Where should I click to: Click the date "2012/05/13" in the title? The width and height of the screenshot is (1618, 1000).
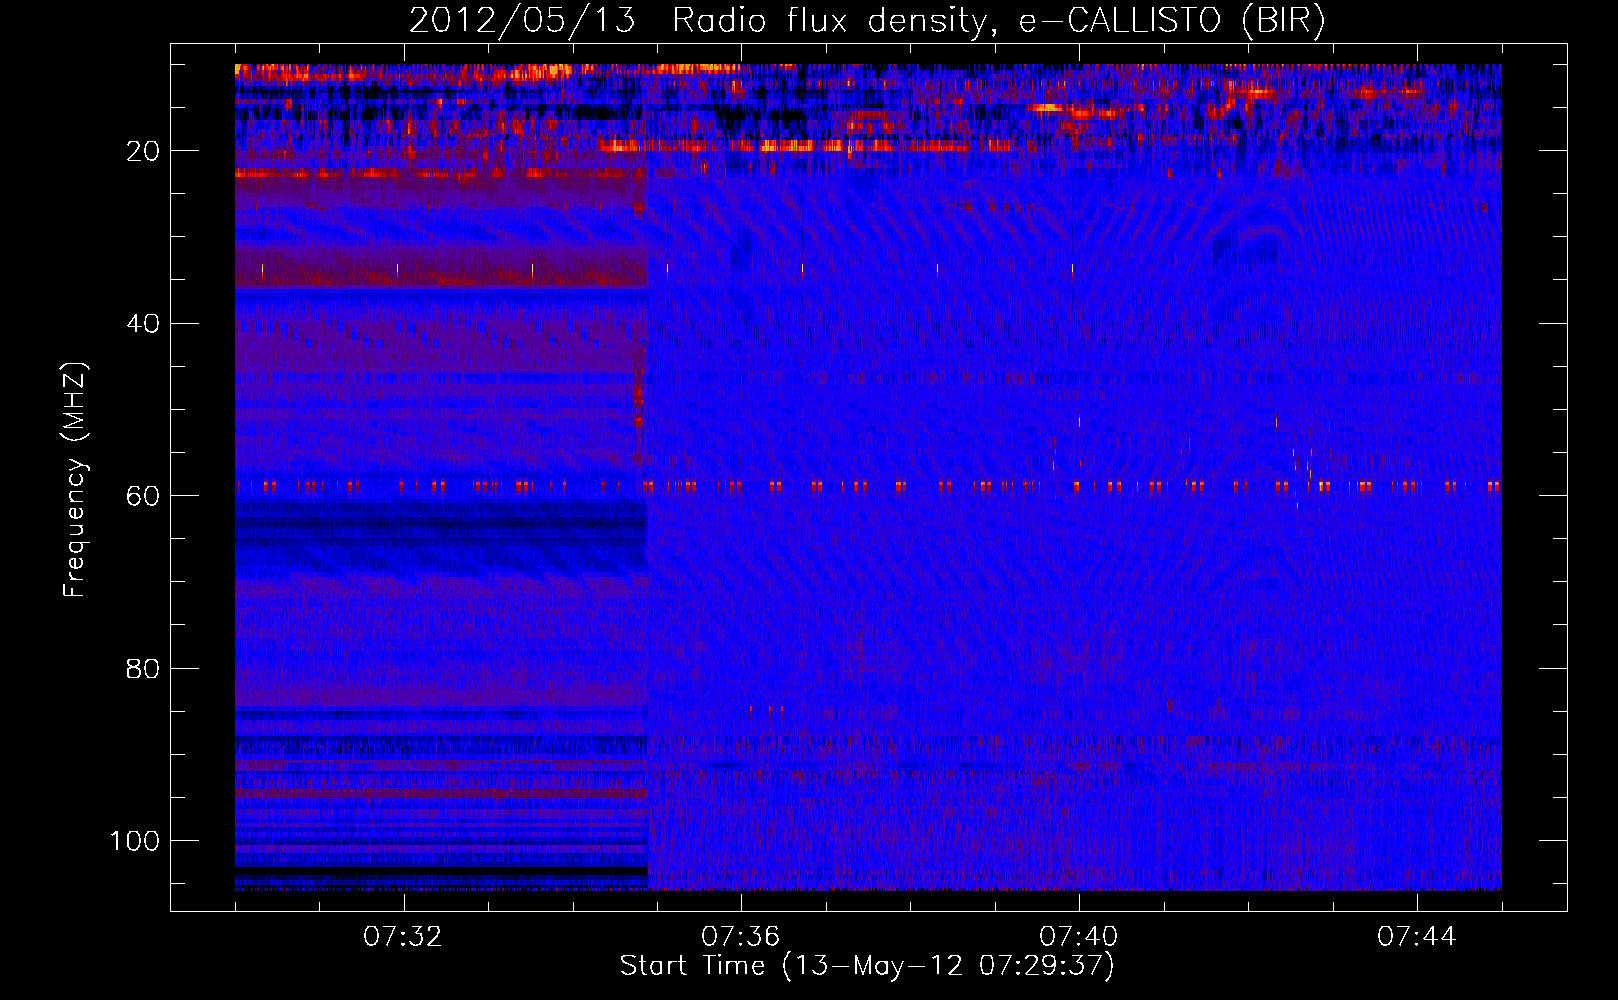coord(522,21)
